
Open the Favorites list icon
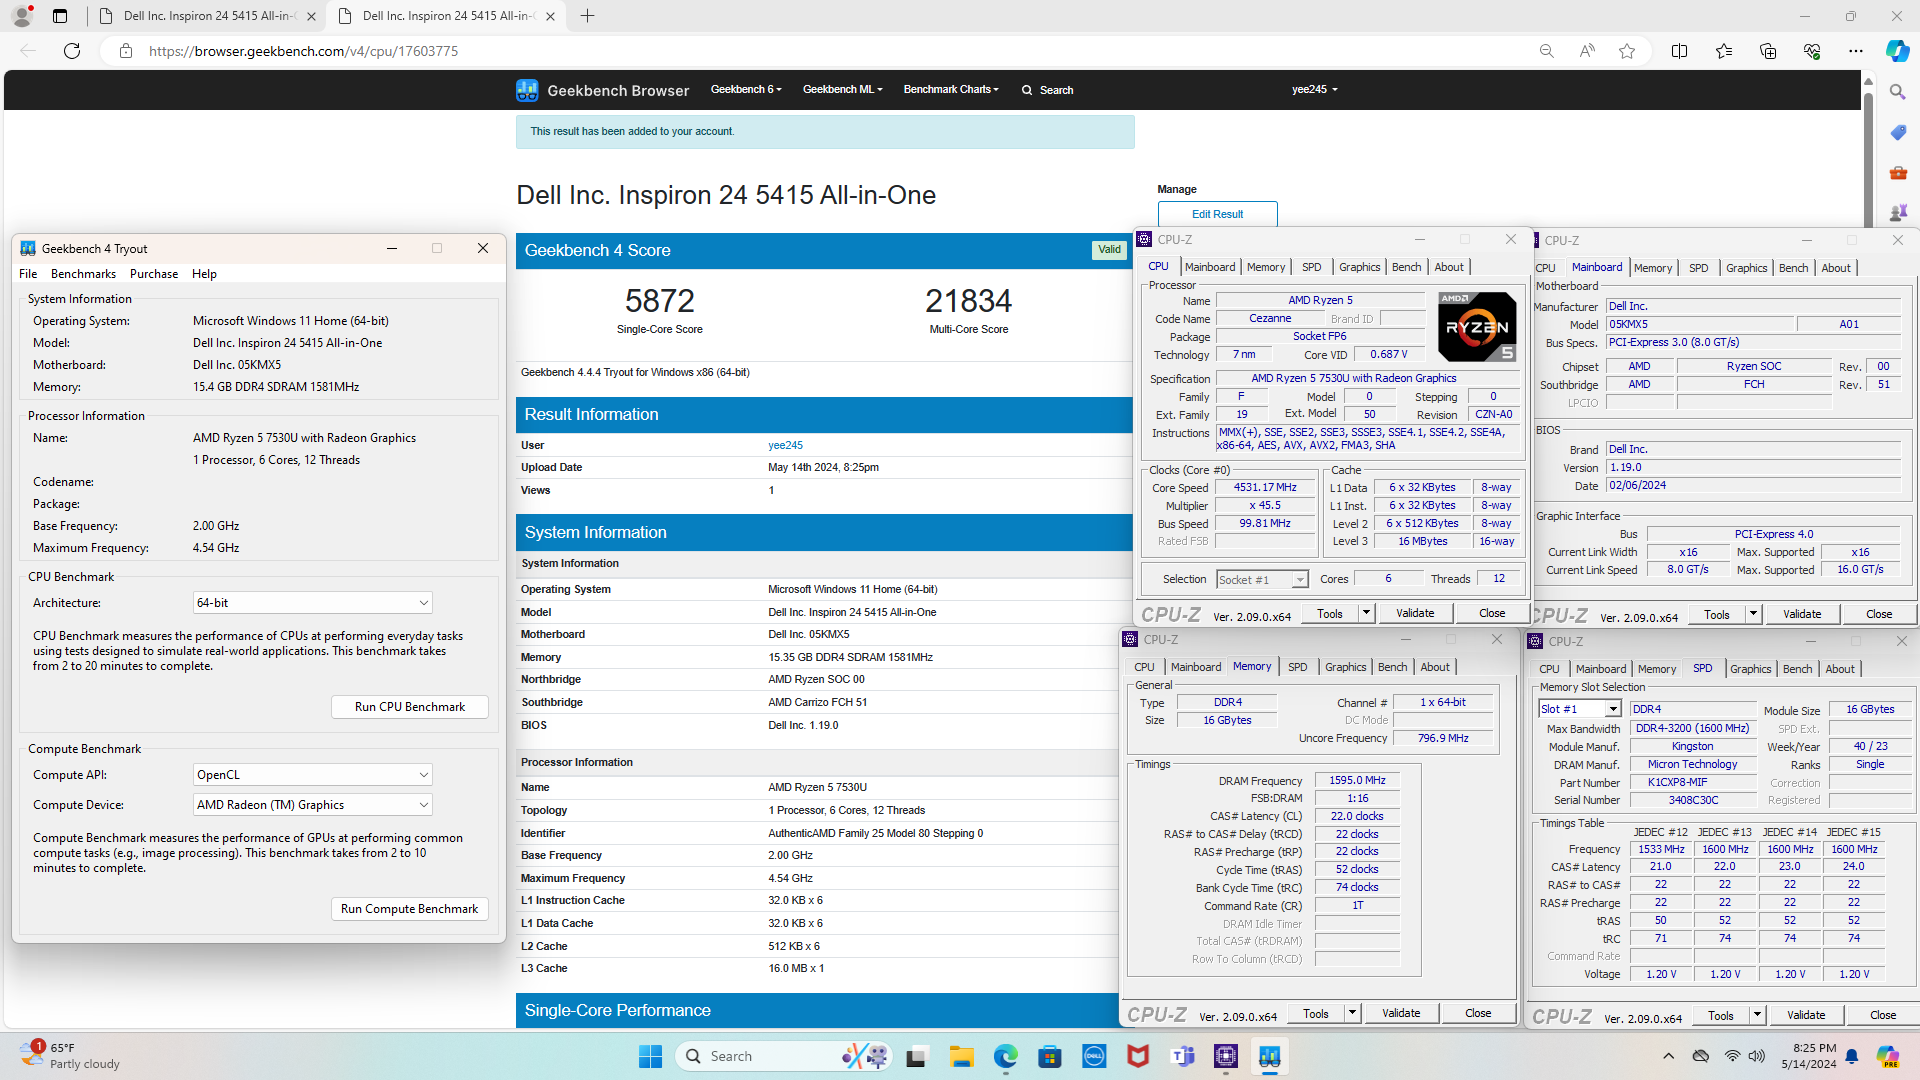click(1724, 51)
